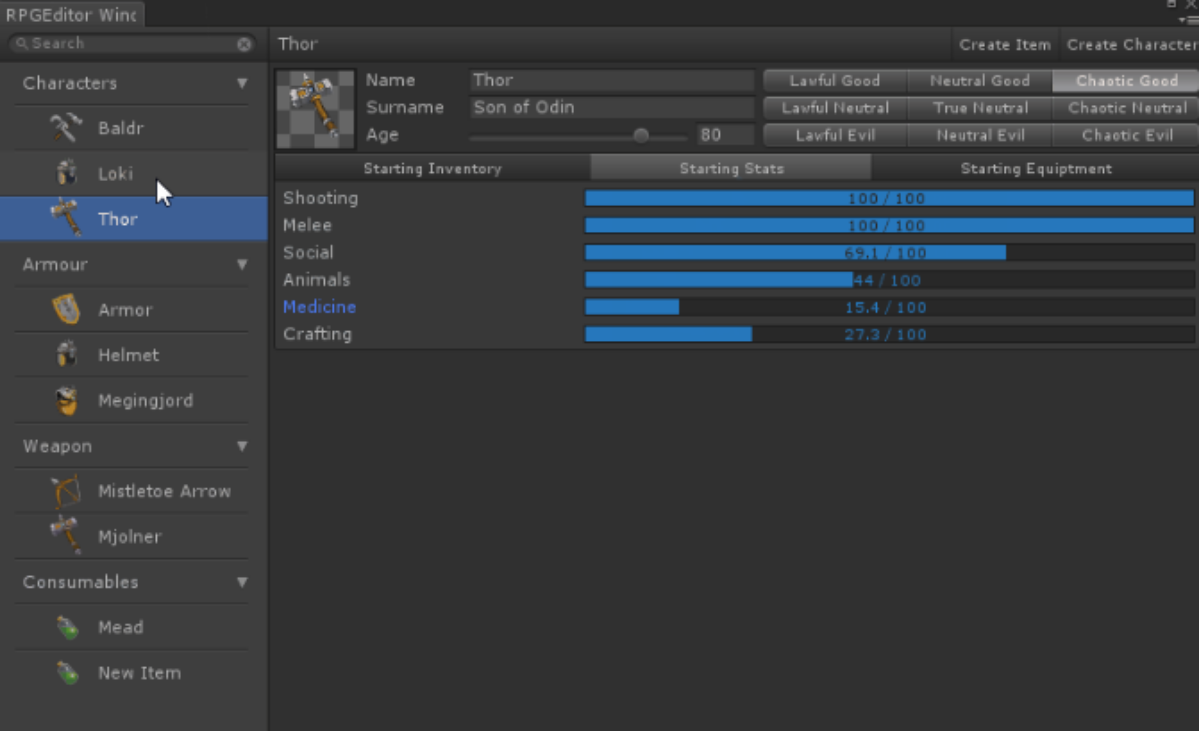The image size is (1199, 731).
Task: Select Loki in the character list
Action: (x=134, y=174)
